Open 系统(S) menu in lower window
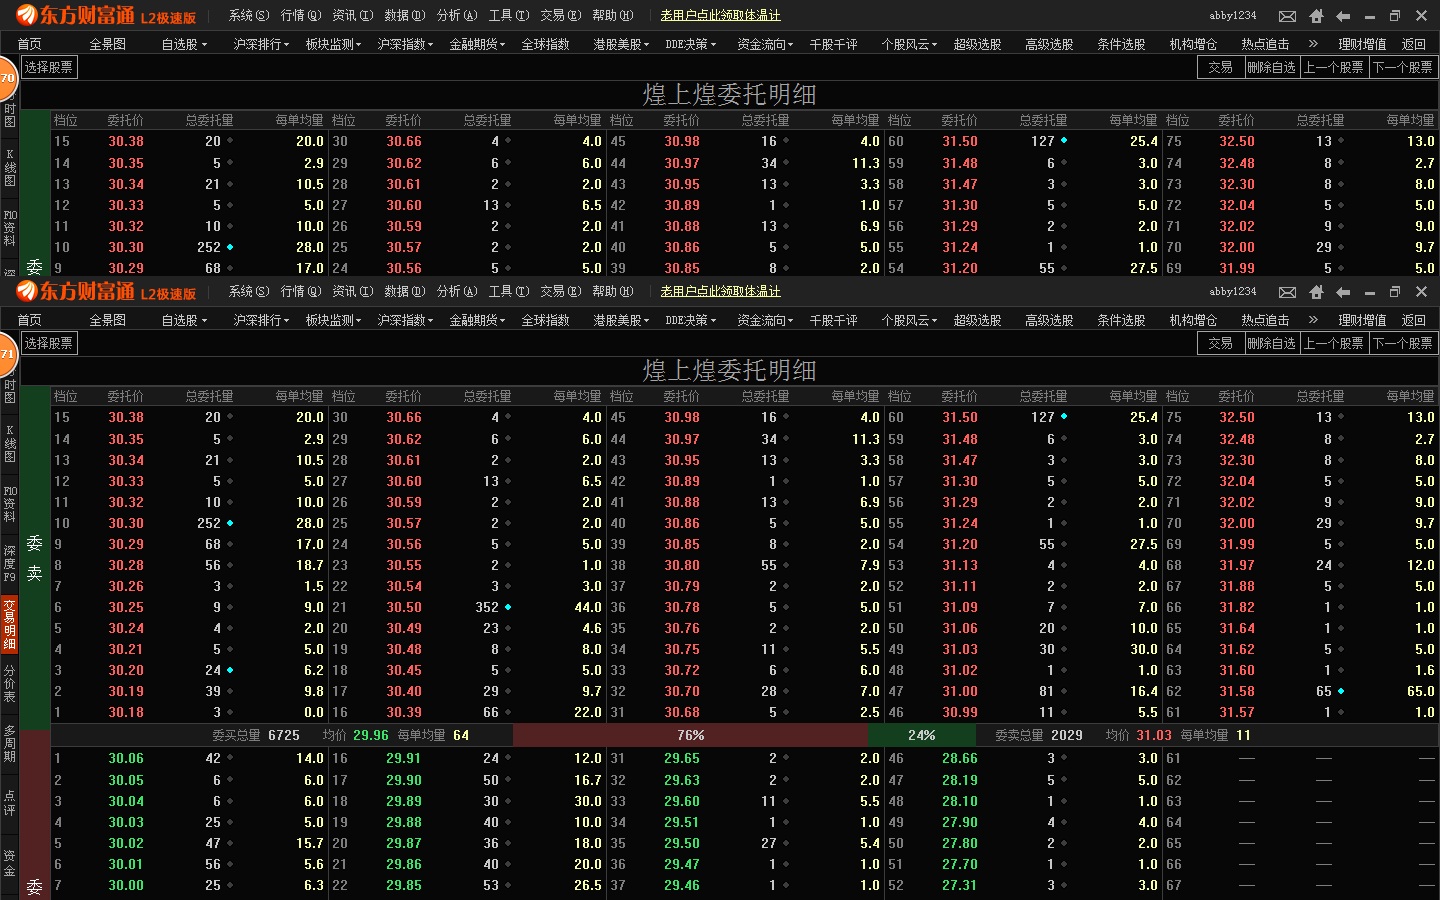 click(249, 291)
